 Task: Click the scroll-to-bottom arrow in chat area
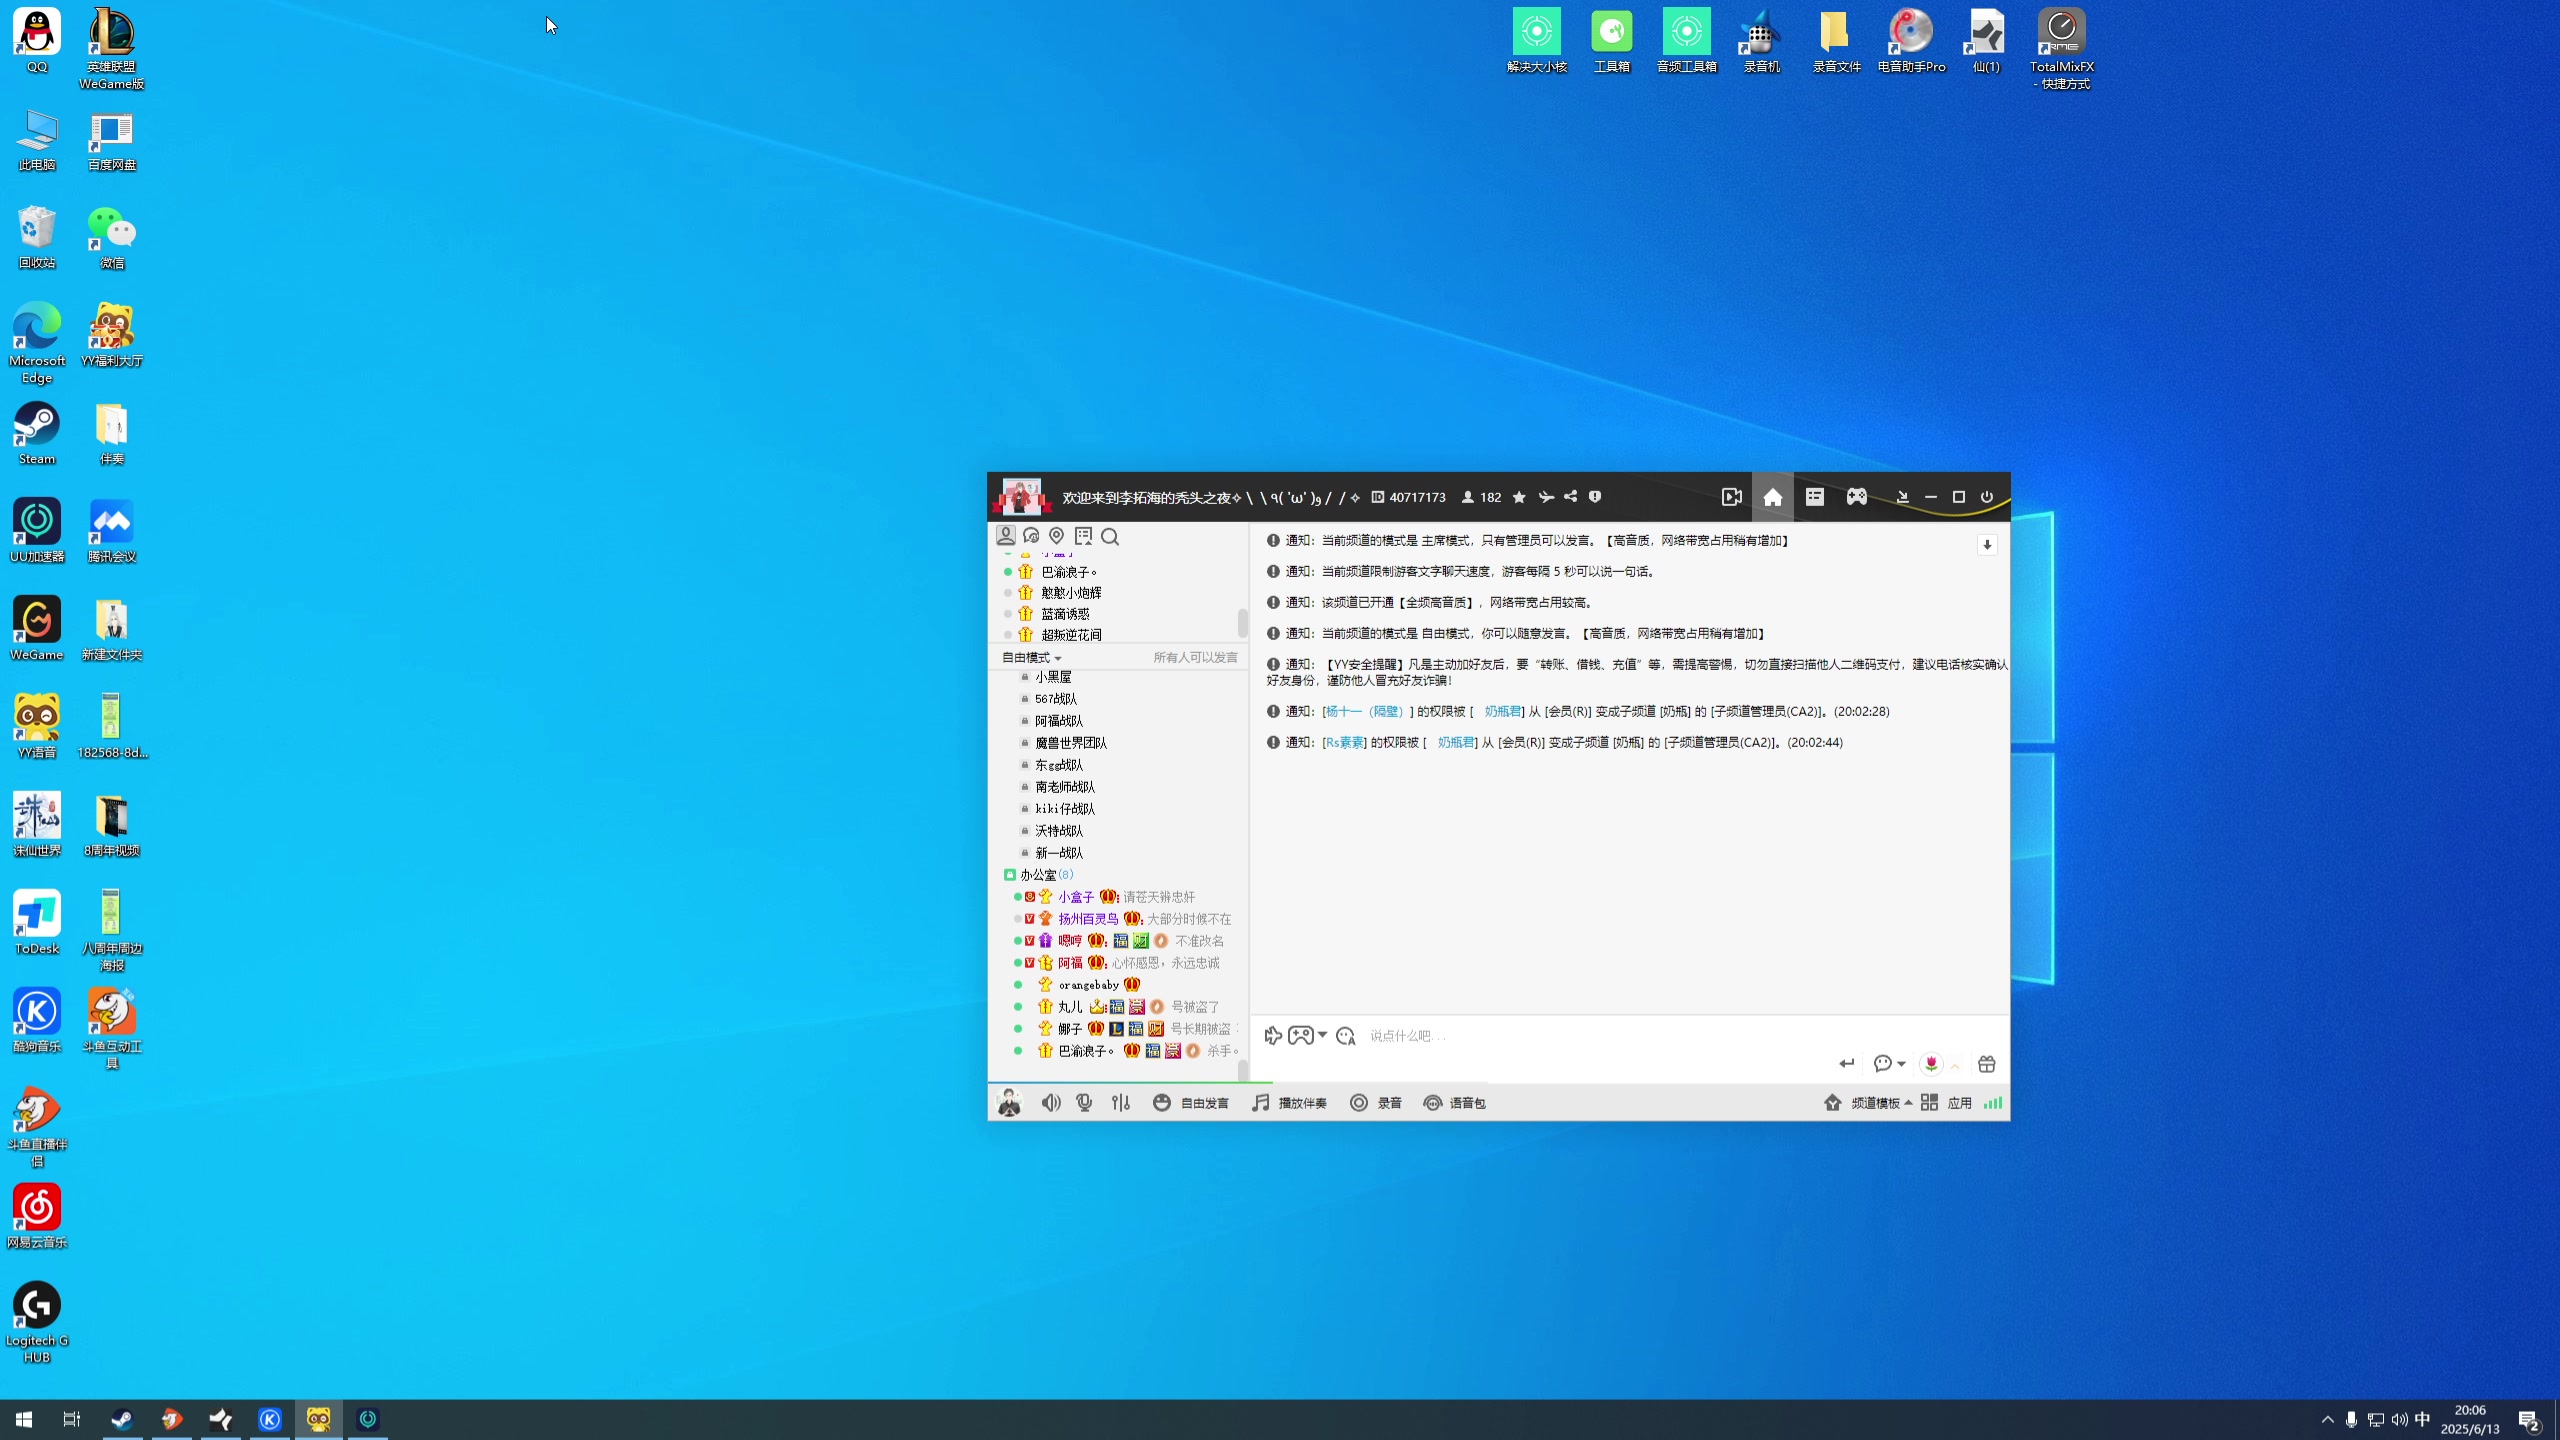tap(1987, 545)
